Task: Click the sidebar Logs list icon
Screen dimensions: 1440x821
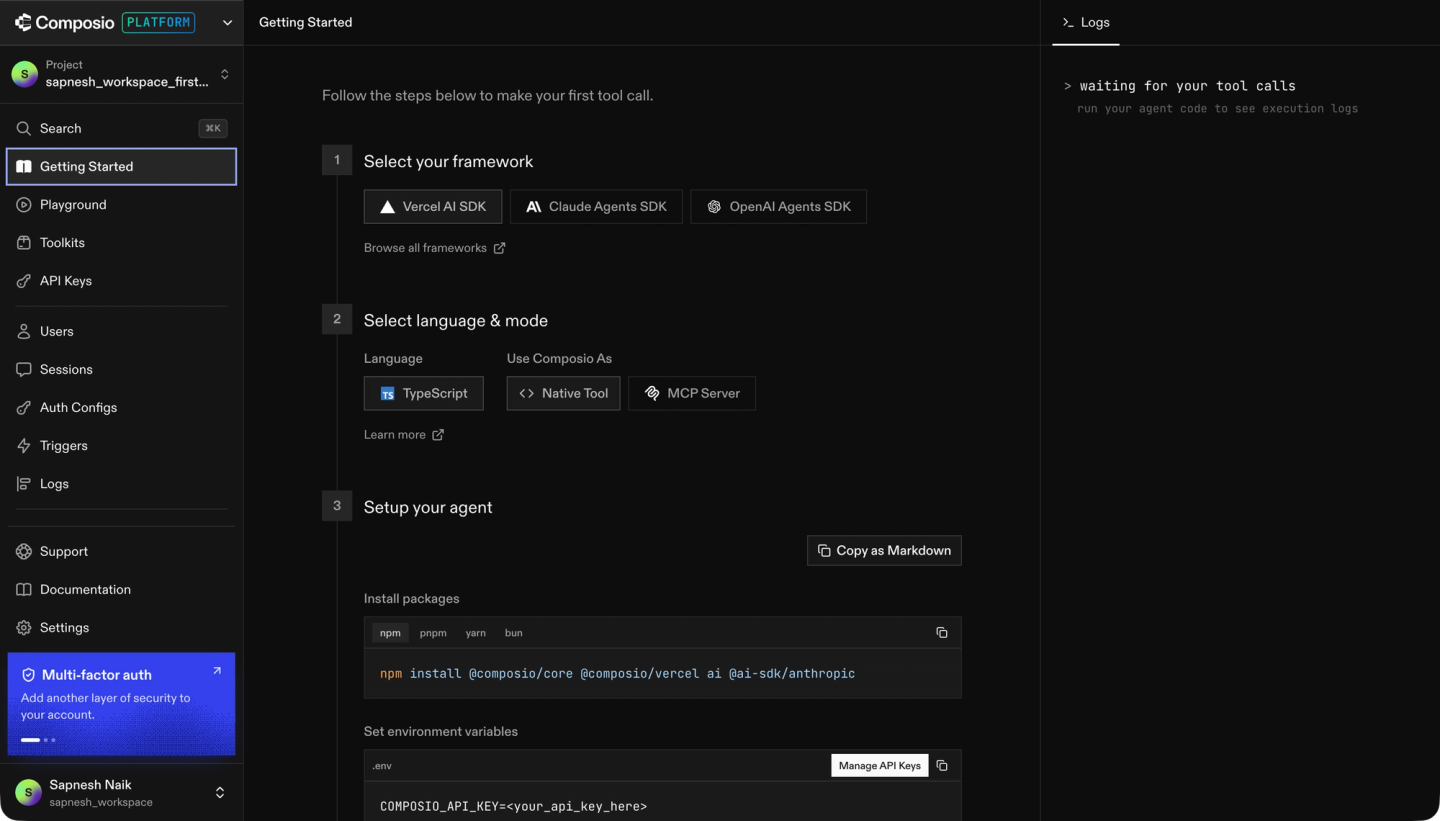Action: (x=24, y=483)
